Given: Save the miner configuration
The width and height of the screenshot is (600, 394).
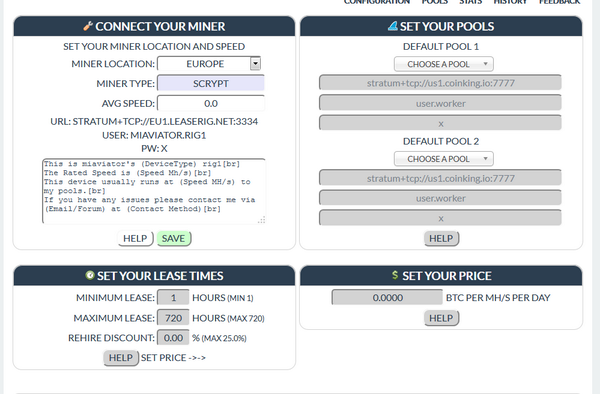Looking at the screenshot, I should point(173,238).
